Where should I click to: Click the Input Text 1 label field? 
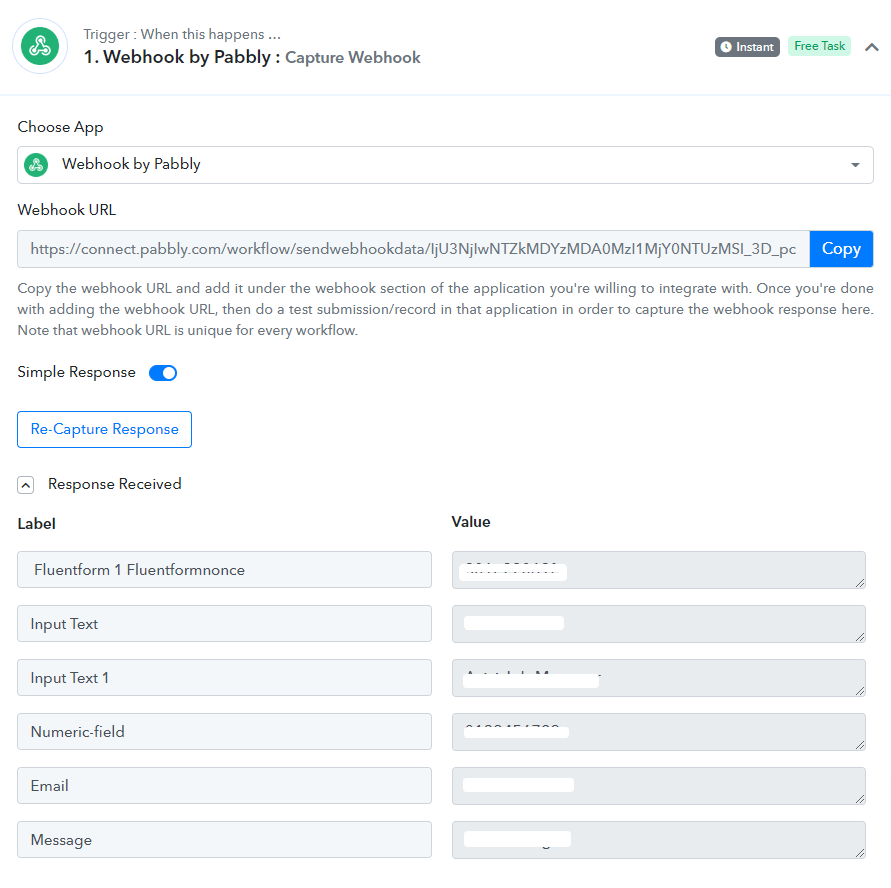[x=224, y=677]
